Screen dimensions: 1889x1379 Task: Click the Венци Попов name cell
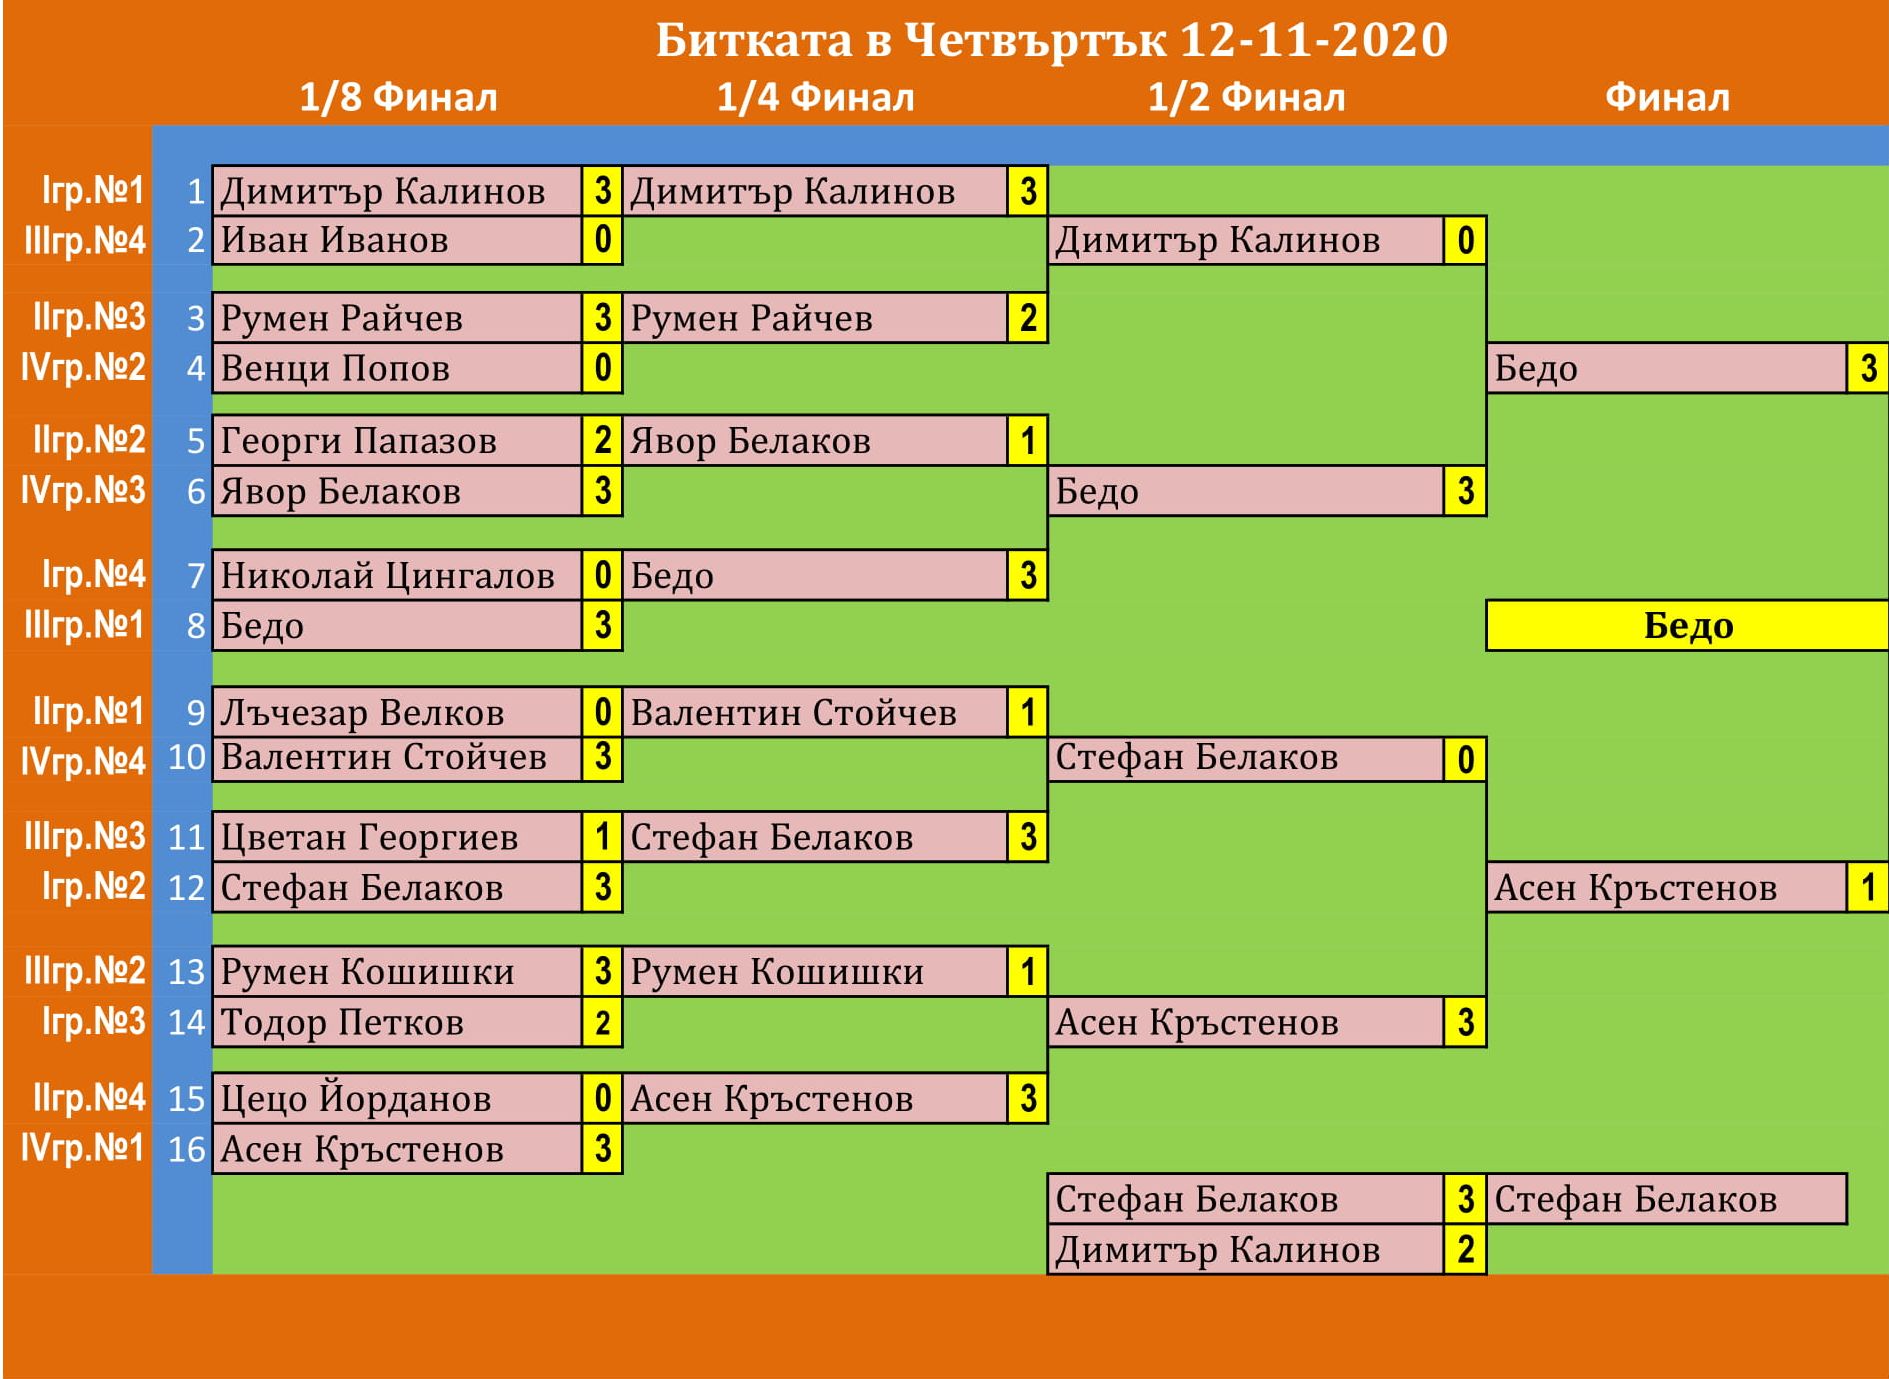pos(397,369)
